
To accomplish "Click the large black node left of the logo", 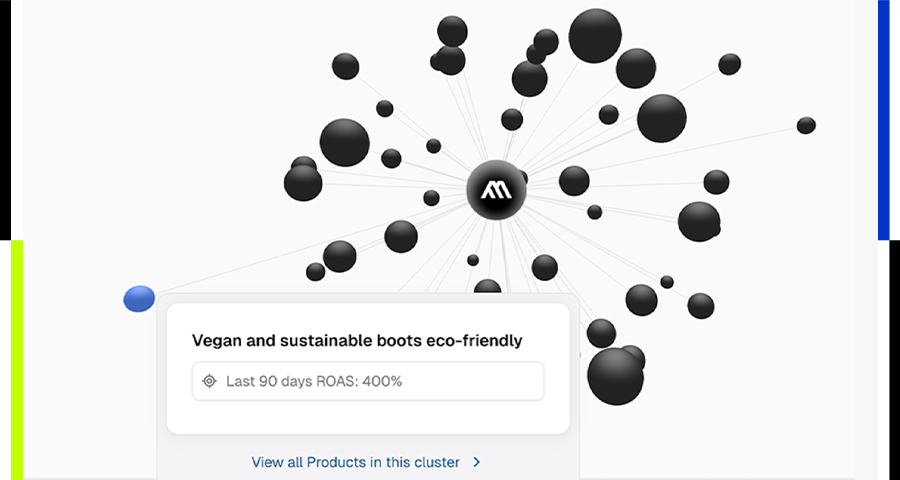I will (344, 142).
